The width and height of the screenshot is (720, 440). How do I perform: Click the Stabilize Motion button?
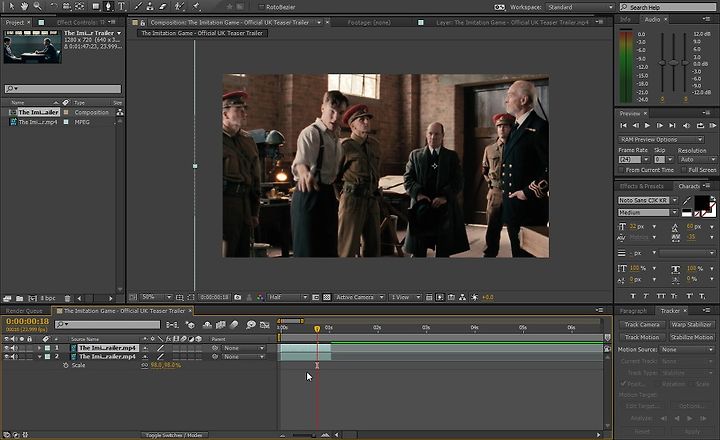click(x=691, y=337)
